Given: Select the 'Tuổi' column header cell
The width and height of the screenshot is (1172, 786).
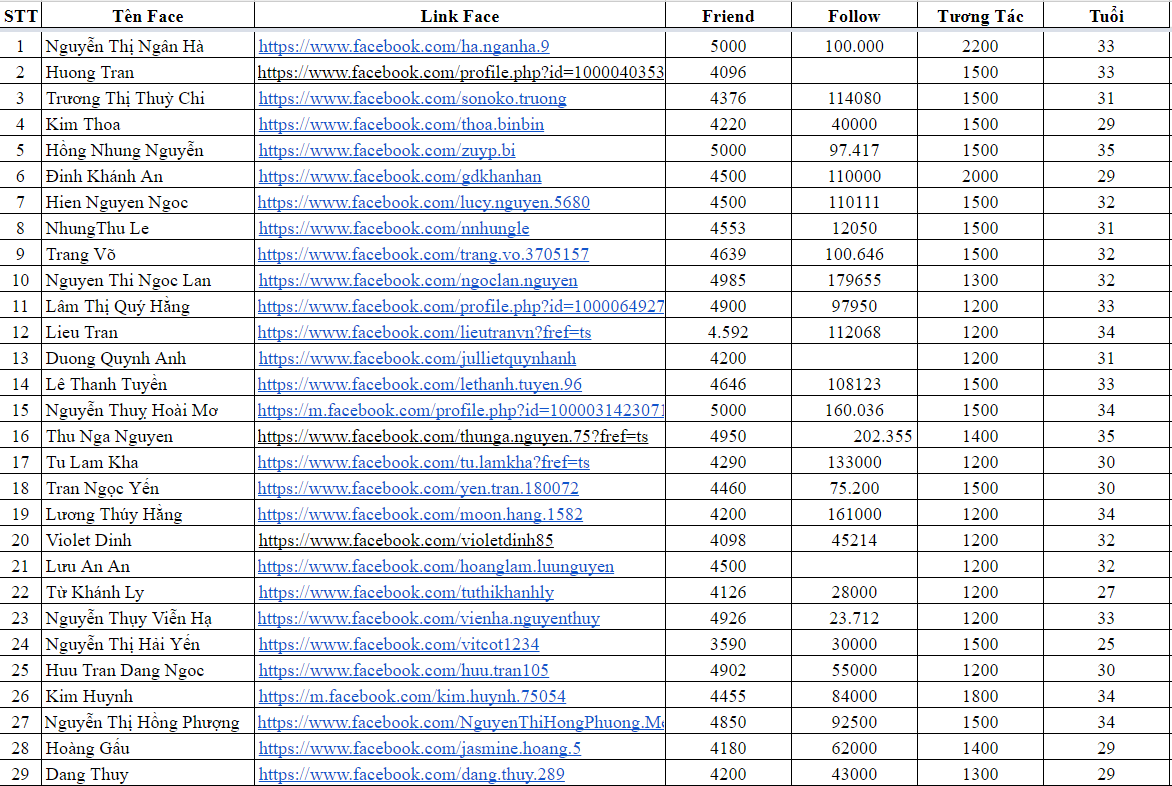Looking at the screenshot, I should click(1106, 16).
